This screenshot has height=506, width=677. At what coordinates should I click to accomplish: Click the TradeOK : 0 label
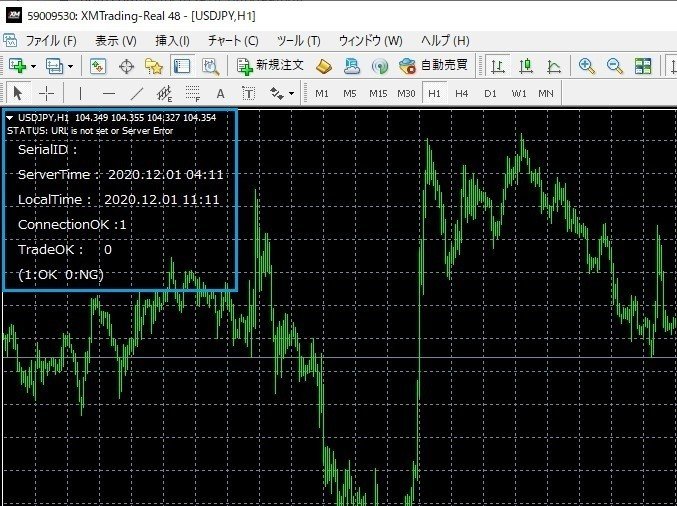pyautogui.click(x=65, y=250)
